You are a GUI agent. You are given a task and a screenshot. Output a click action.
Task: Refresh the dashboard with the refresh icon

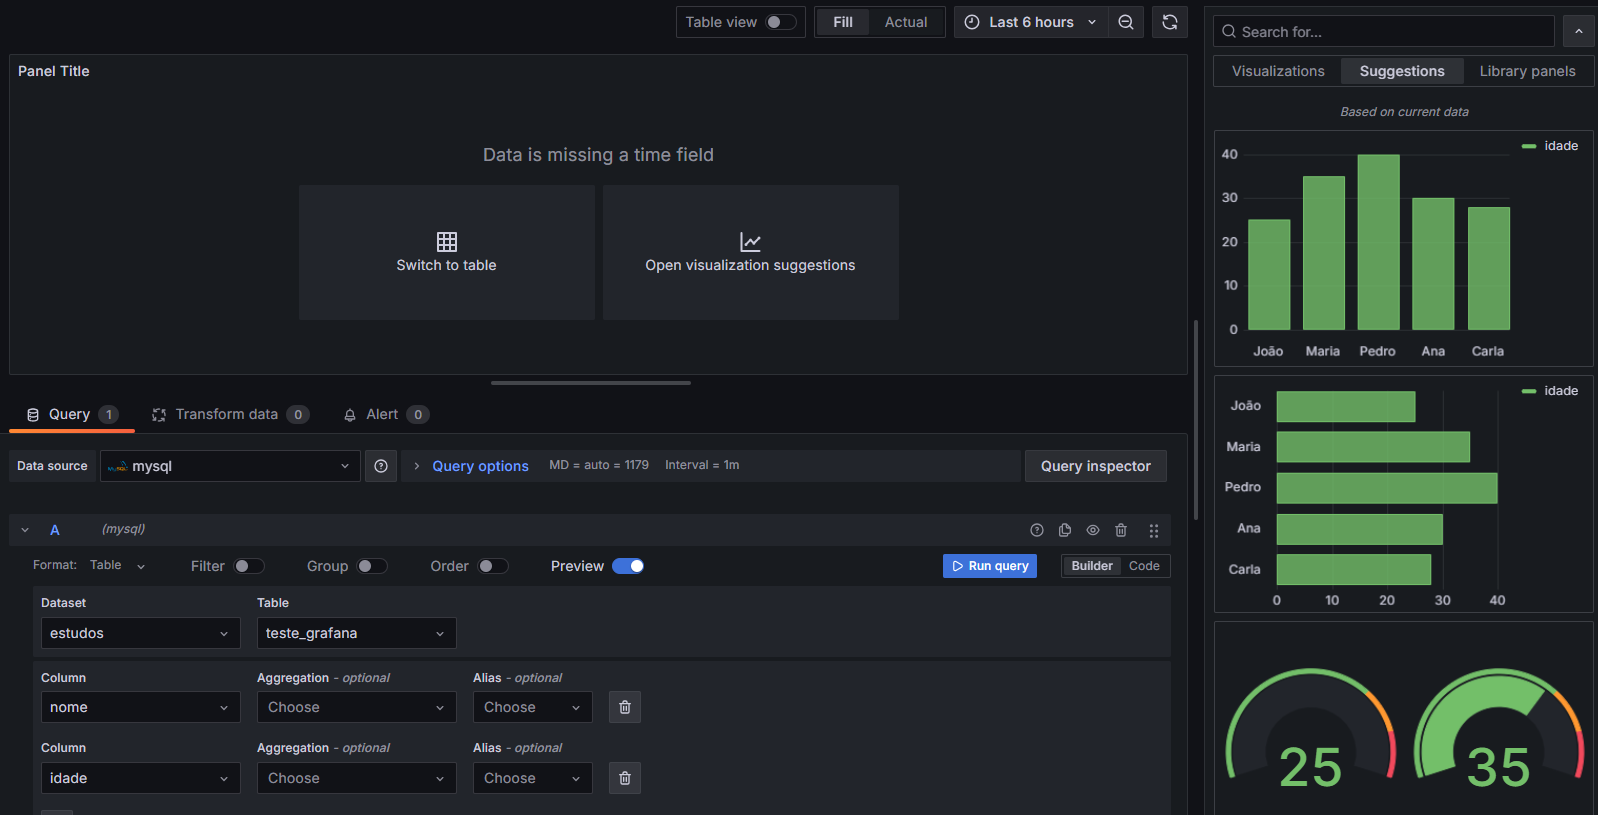pyautogui.click(x=1170, y=22)
